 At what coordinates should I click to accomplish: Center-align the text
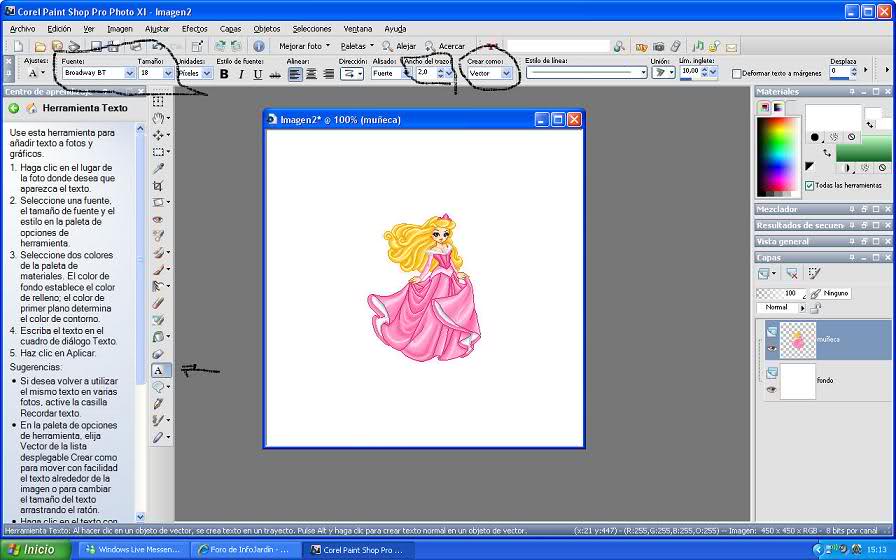click(x=311, y=74)
